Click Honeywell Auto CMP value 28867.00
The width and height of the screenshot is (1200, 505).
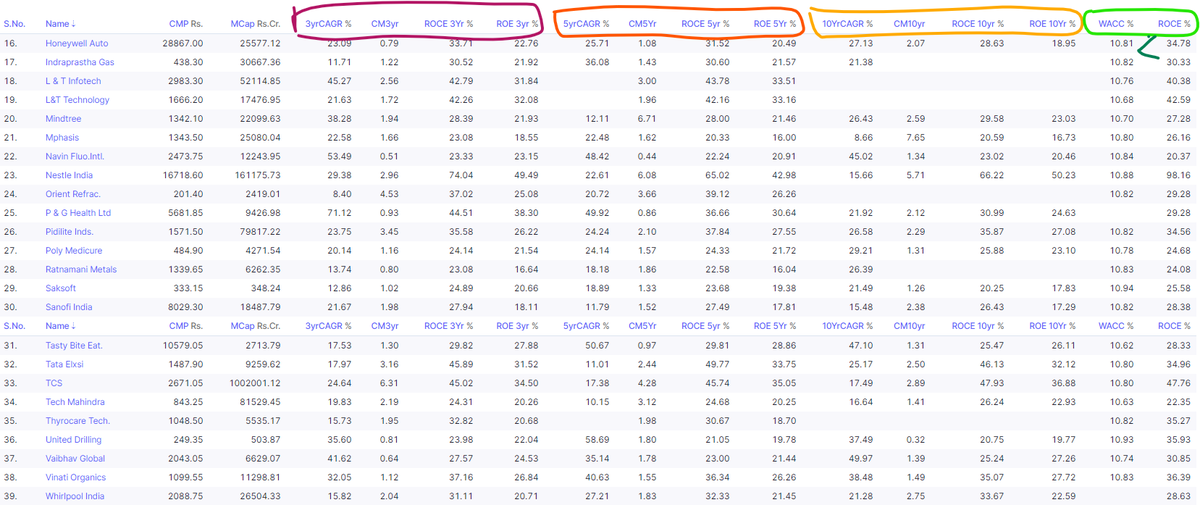tap(184, 43)
